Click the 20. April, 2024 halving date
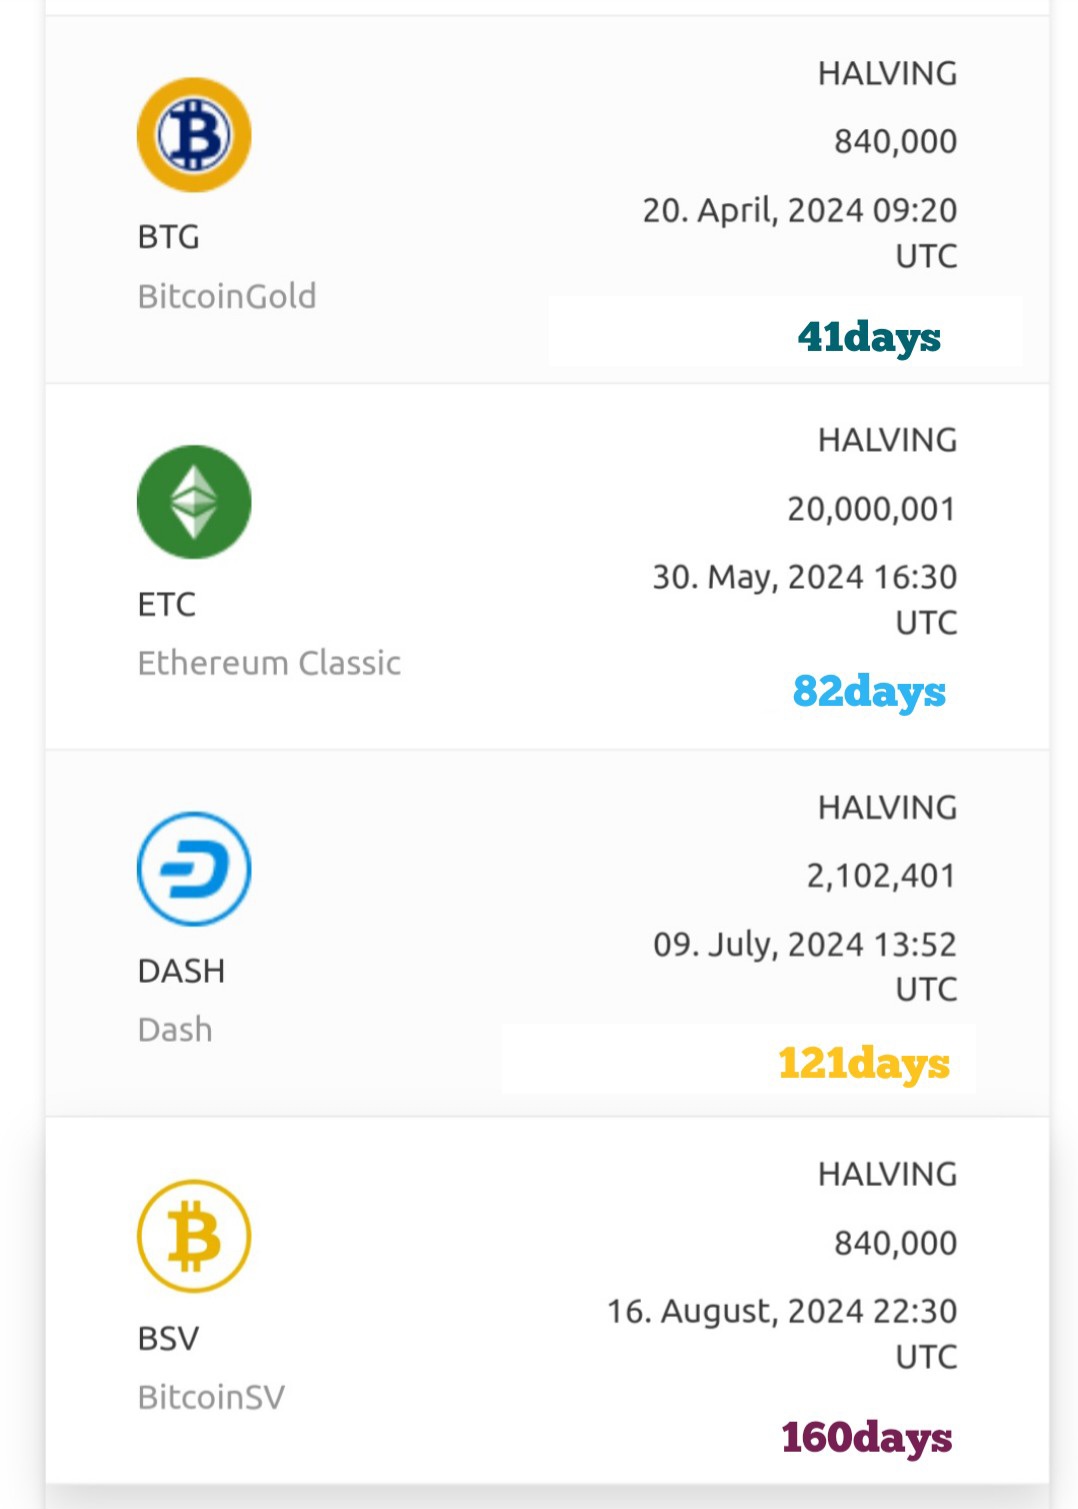 (x=799, y=211)
